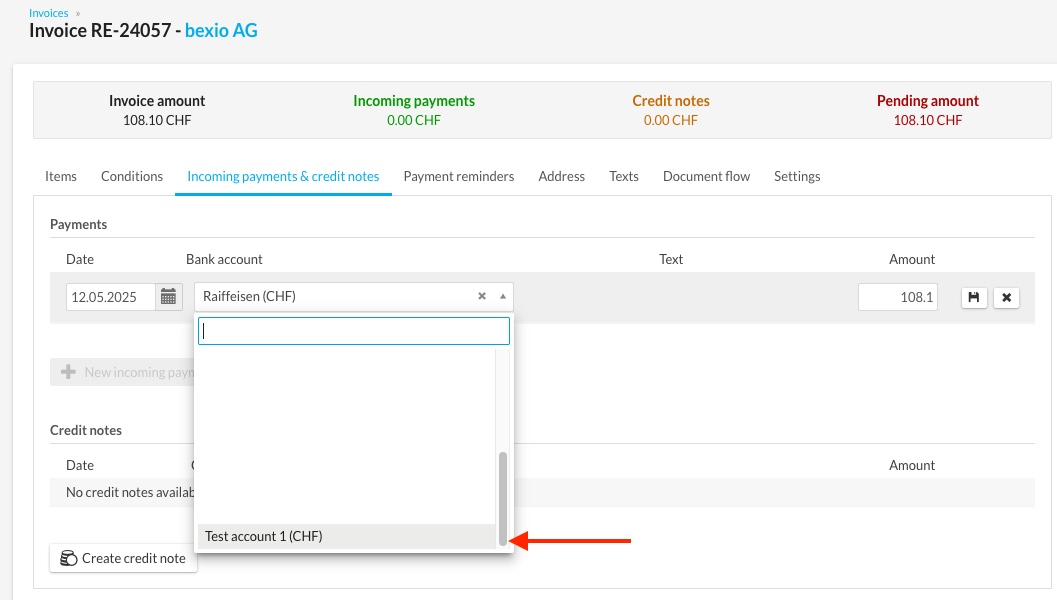Screen dimensions: 1057x600
Task: Click the No credit notes available message
Action: (x=130, y=492)
